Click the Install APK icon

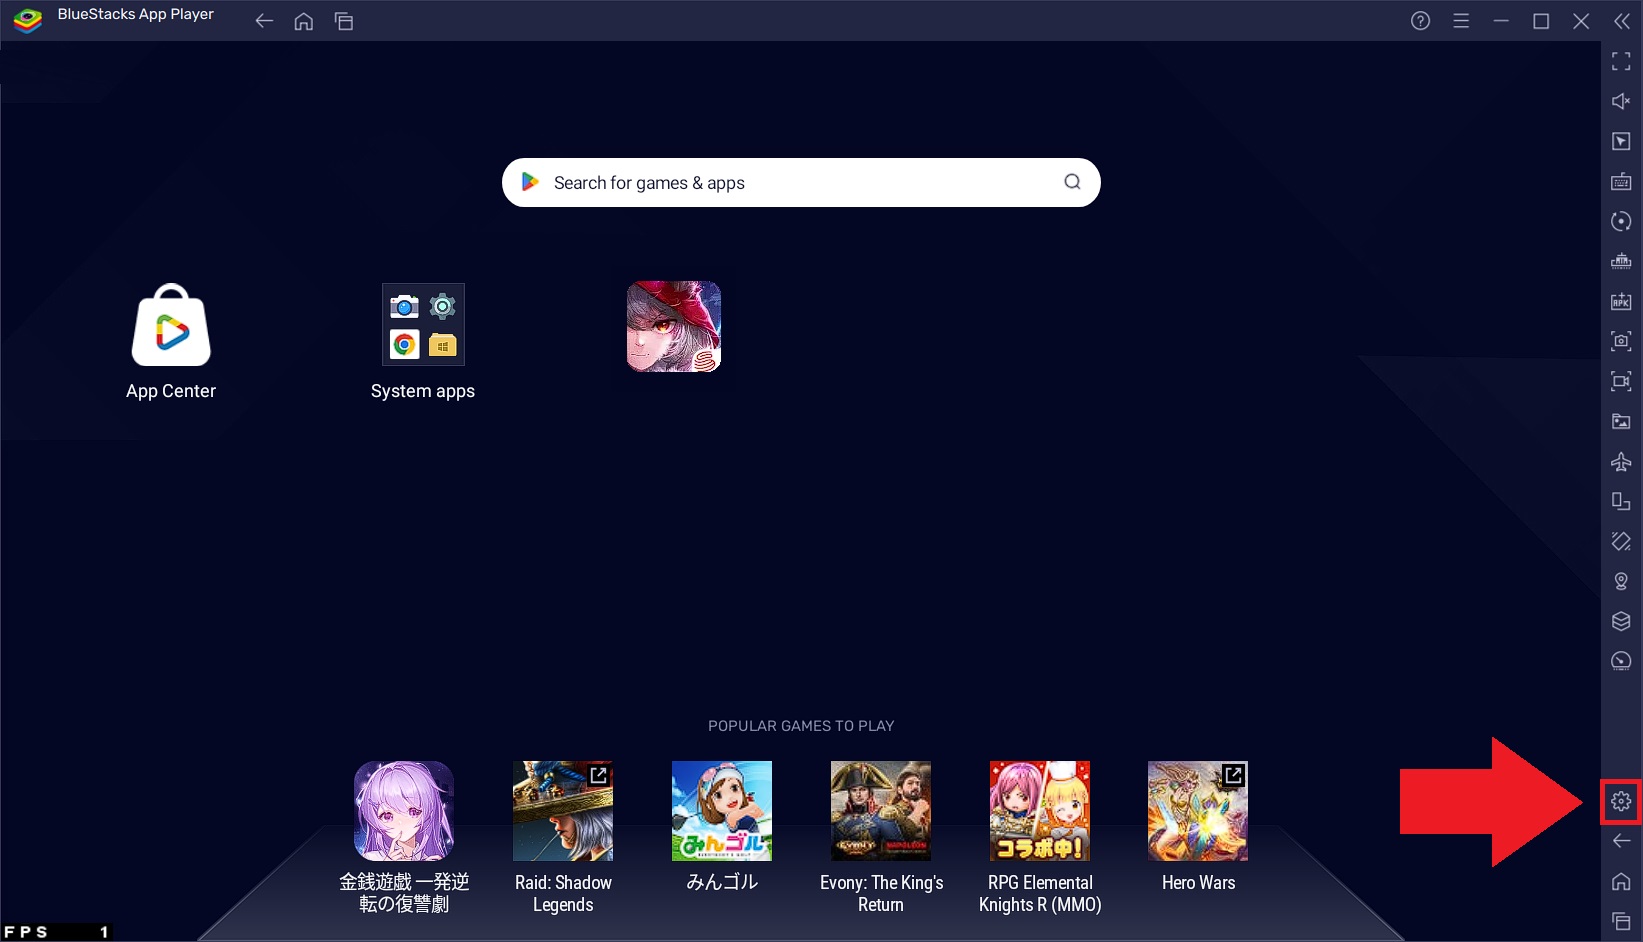(1621, 301)
